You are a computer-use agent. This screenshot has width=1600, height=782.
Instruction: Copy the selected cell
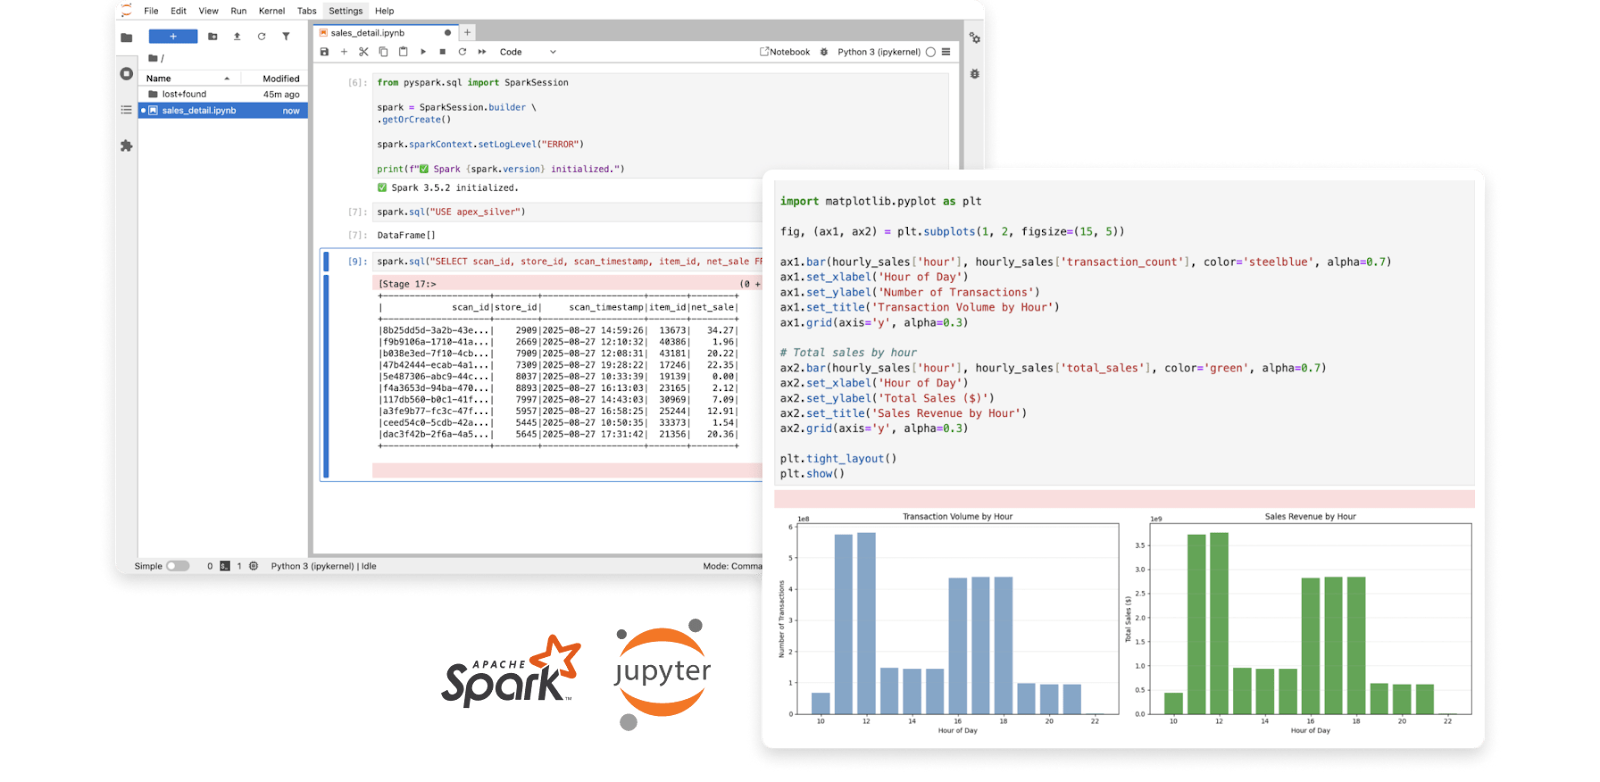point(383,52)
